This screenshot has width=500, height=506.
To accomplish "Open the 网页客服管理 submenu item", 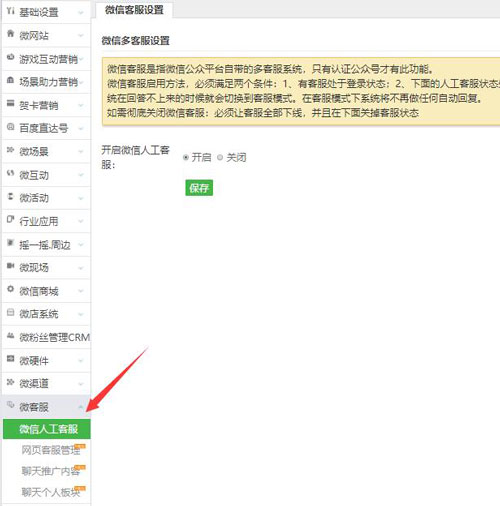I will [51, 450].
